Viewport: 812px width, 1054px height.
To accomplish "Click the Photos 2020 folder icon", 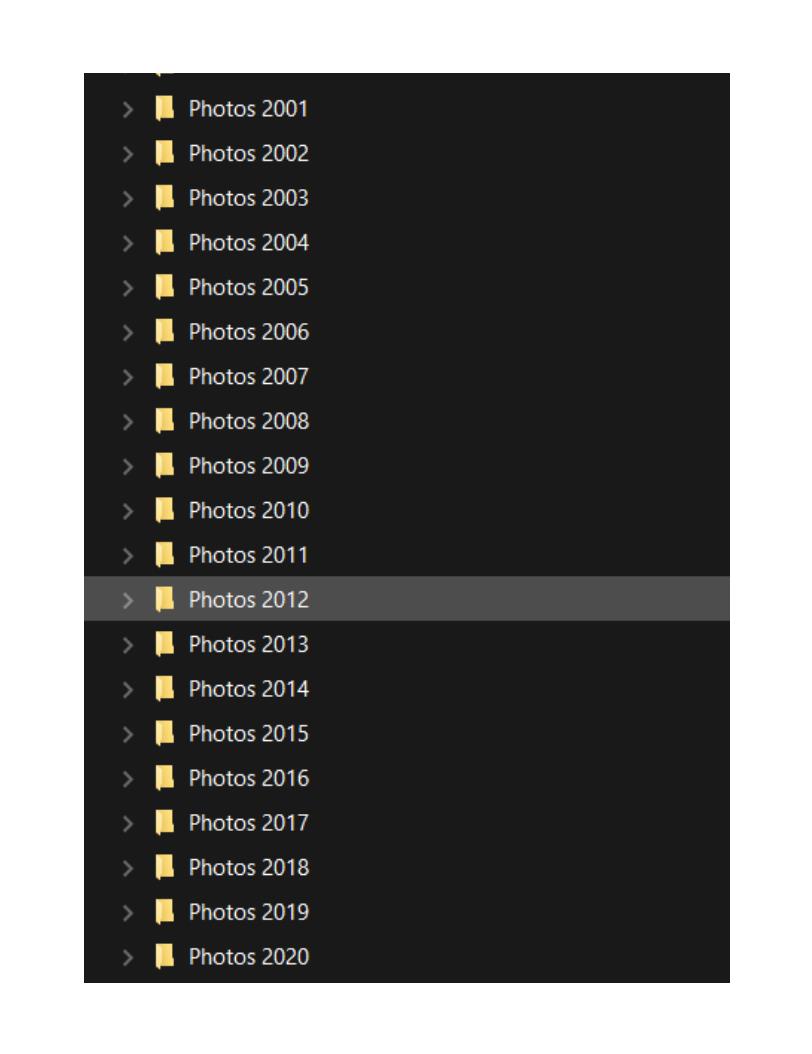I will (x=165, y=956).
